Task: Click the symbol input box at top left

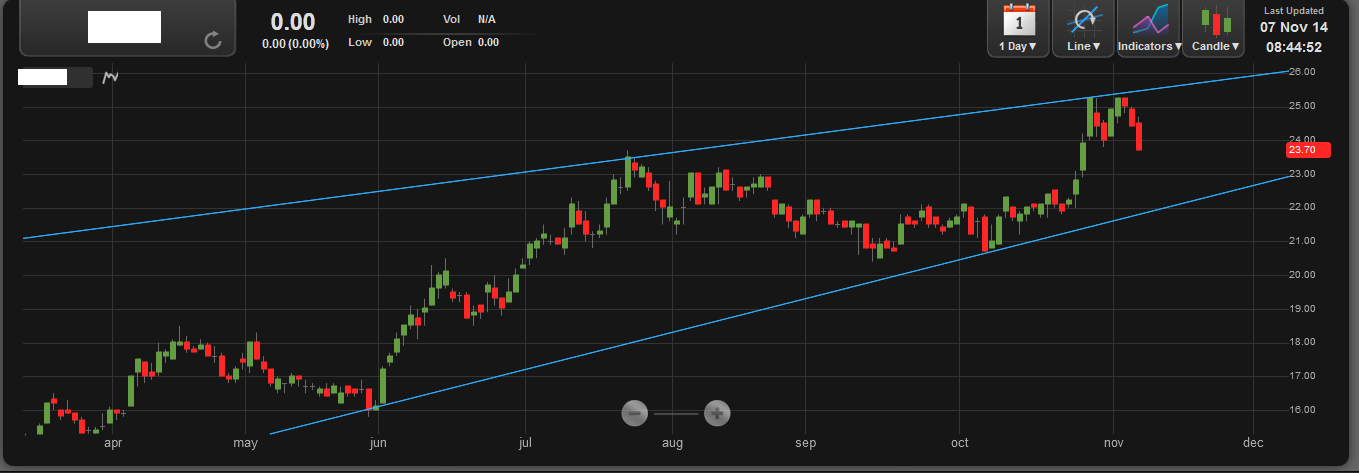Action: [x=127, y=27]
